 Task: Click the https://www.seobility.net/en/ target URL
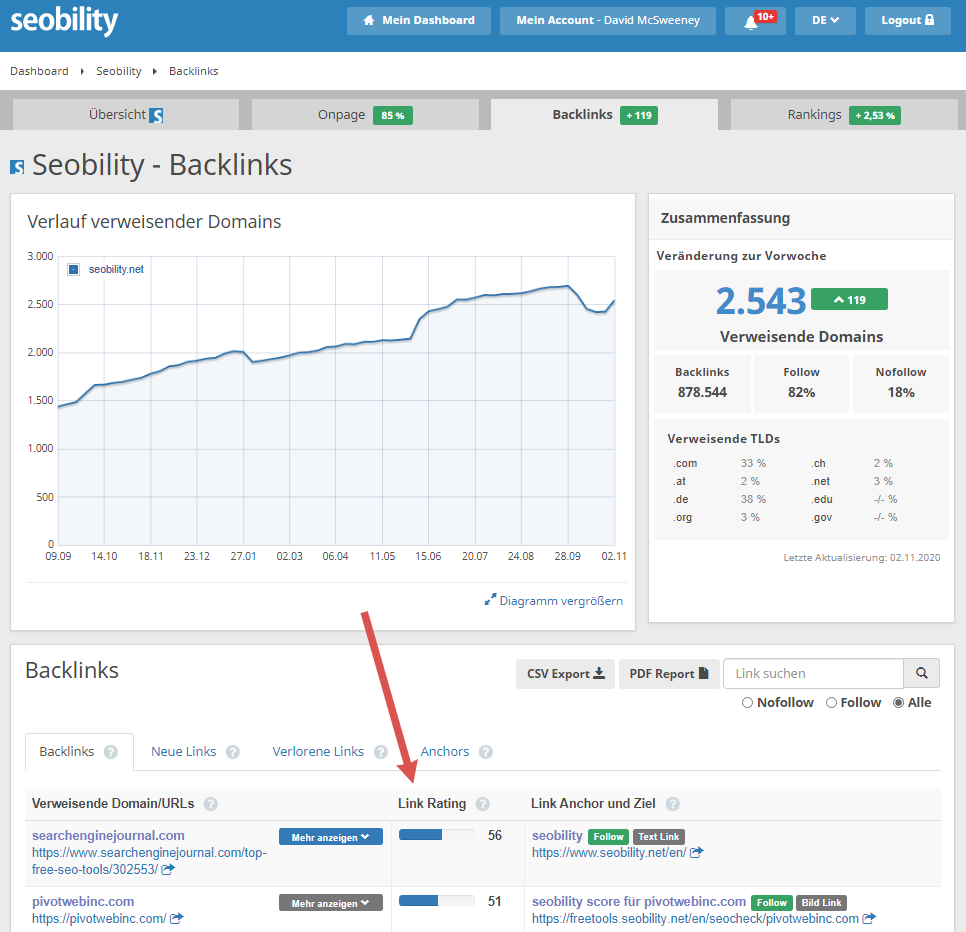click(609, 853)
